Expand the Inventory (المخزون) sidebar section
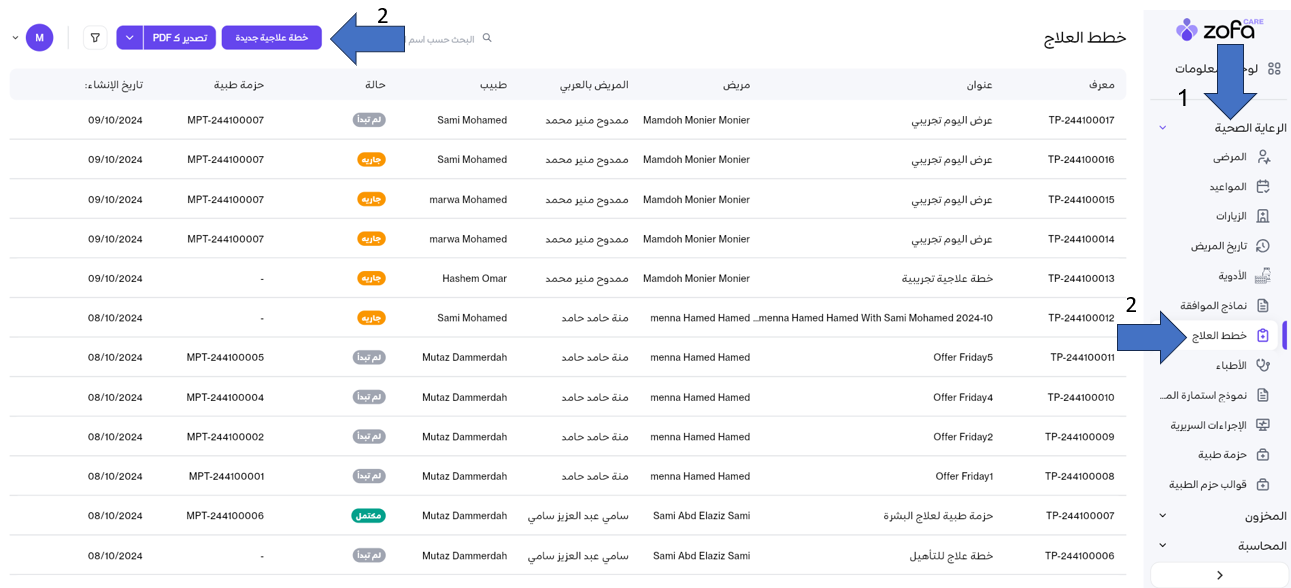Image resolution: width=1291 pixels, height=588 pixels. pyautogui.click(x=1163, y=516)
